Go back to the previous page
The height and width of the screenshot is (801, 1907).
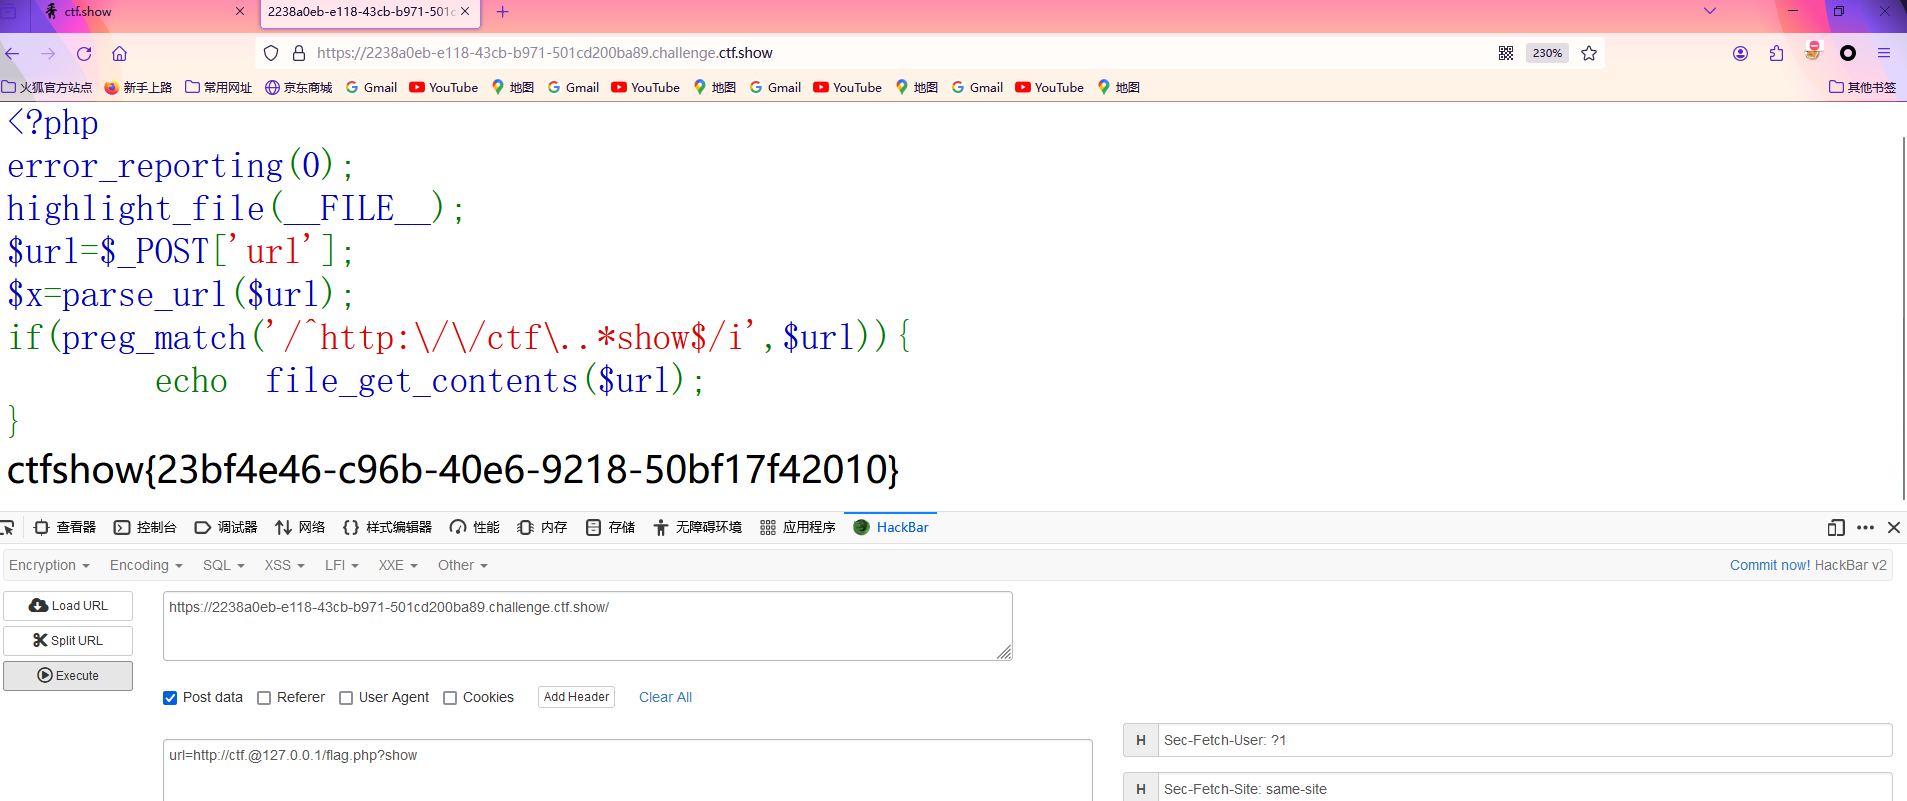click(x=12, y=53)
